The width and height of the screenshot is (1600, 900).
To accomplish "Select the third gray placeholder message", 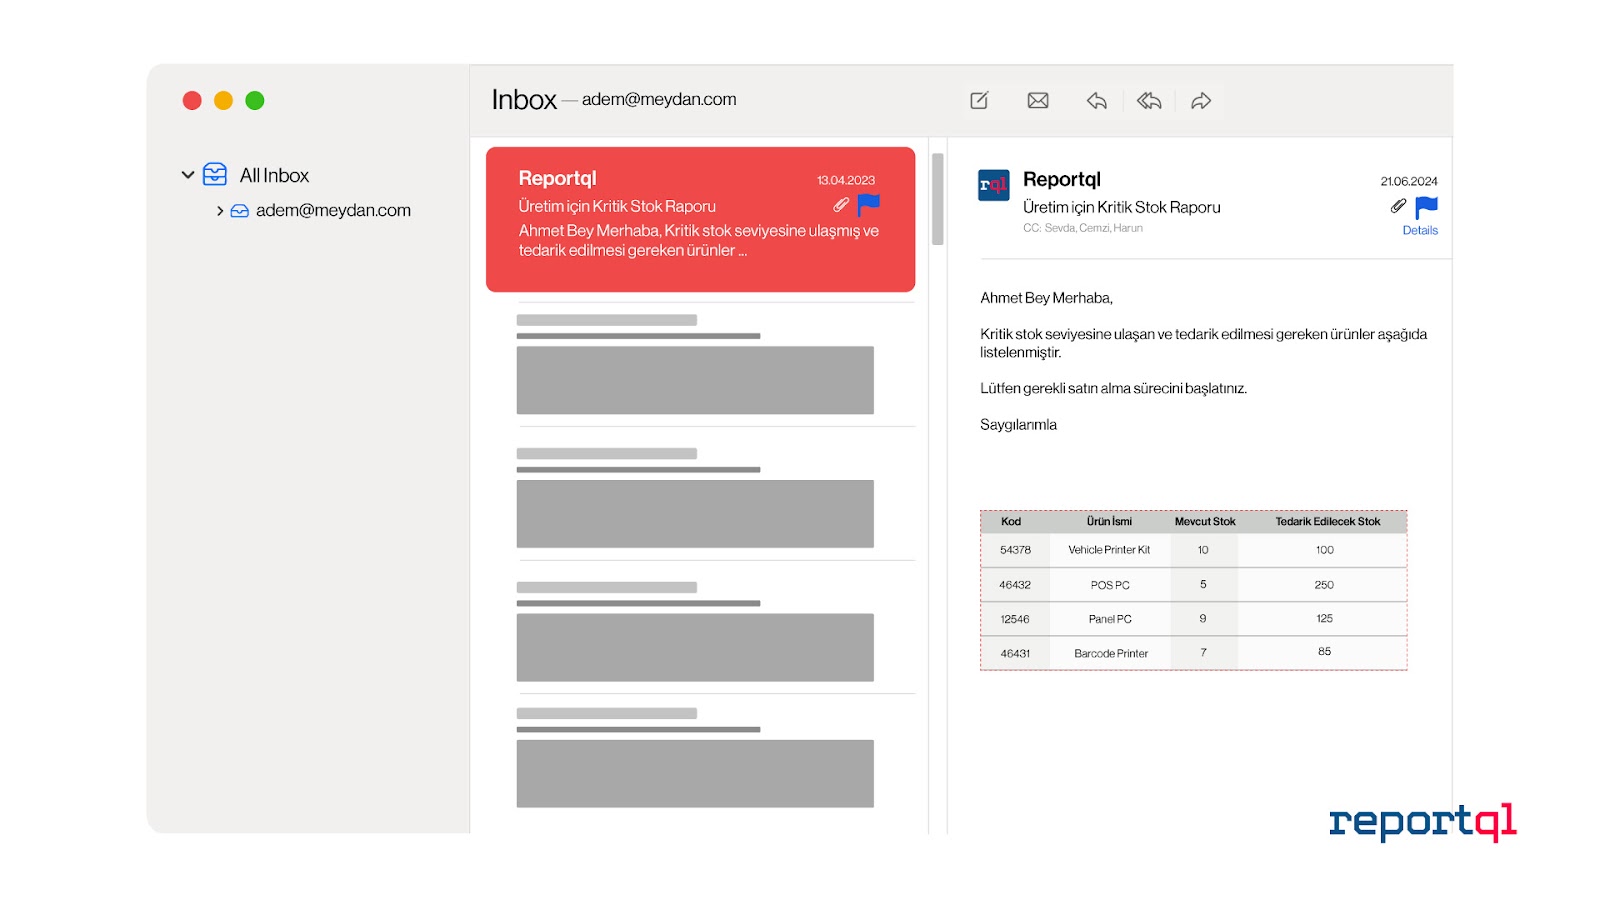I will point(695,632).
